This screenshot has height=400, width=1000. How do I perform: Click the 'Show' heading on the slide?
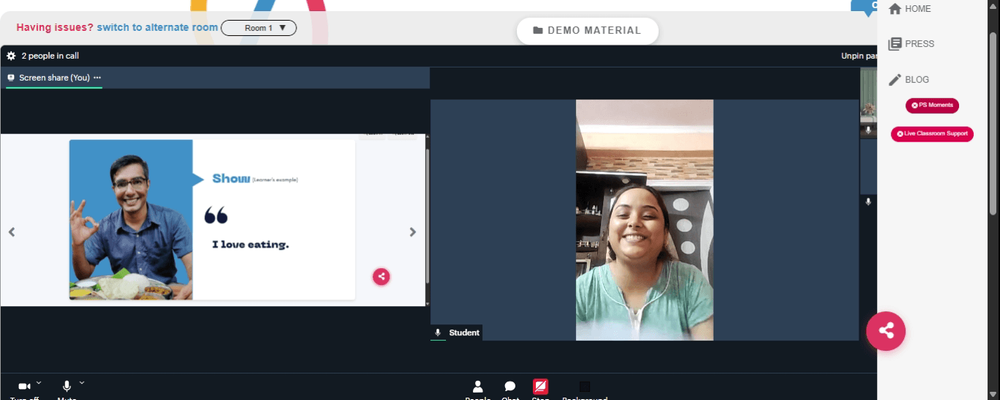tap(231, 179)
